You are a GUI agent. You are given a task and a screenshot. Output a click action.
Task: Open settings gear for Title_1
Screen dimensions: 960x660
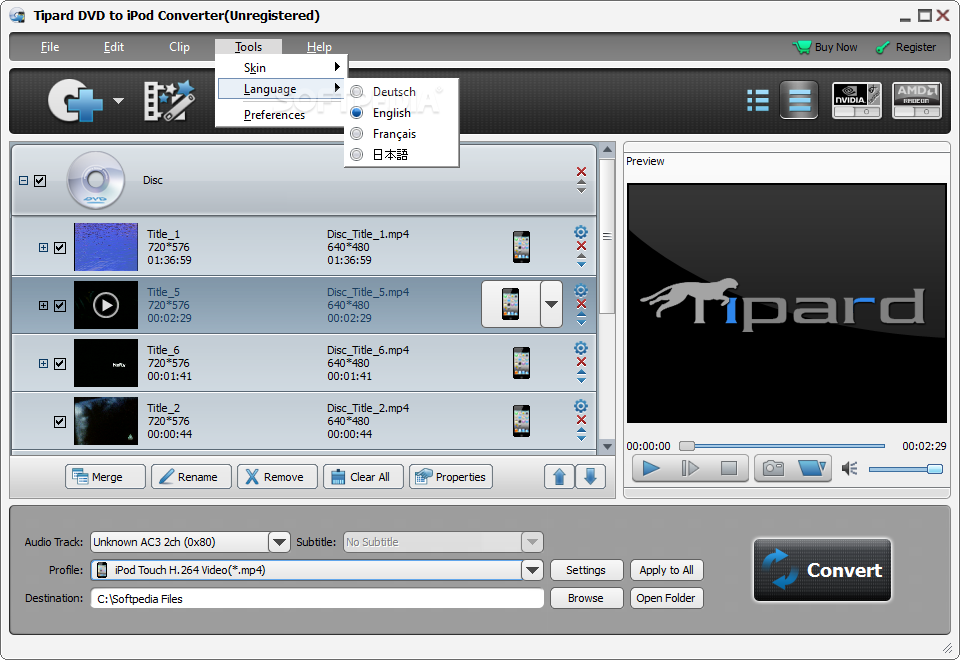(580, 232)
